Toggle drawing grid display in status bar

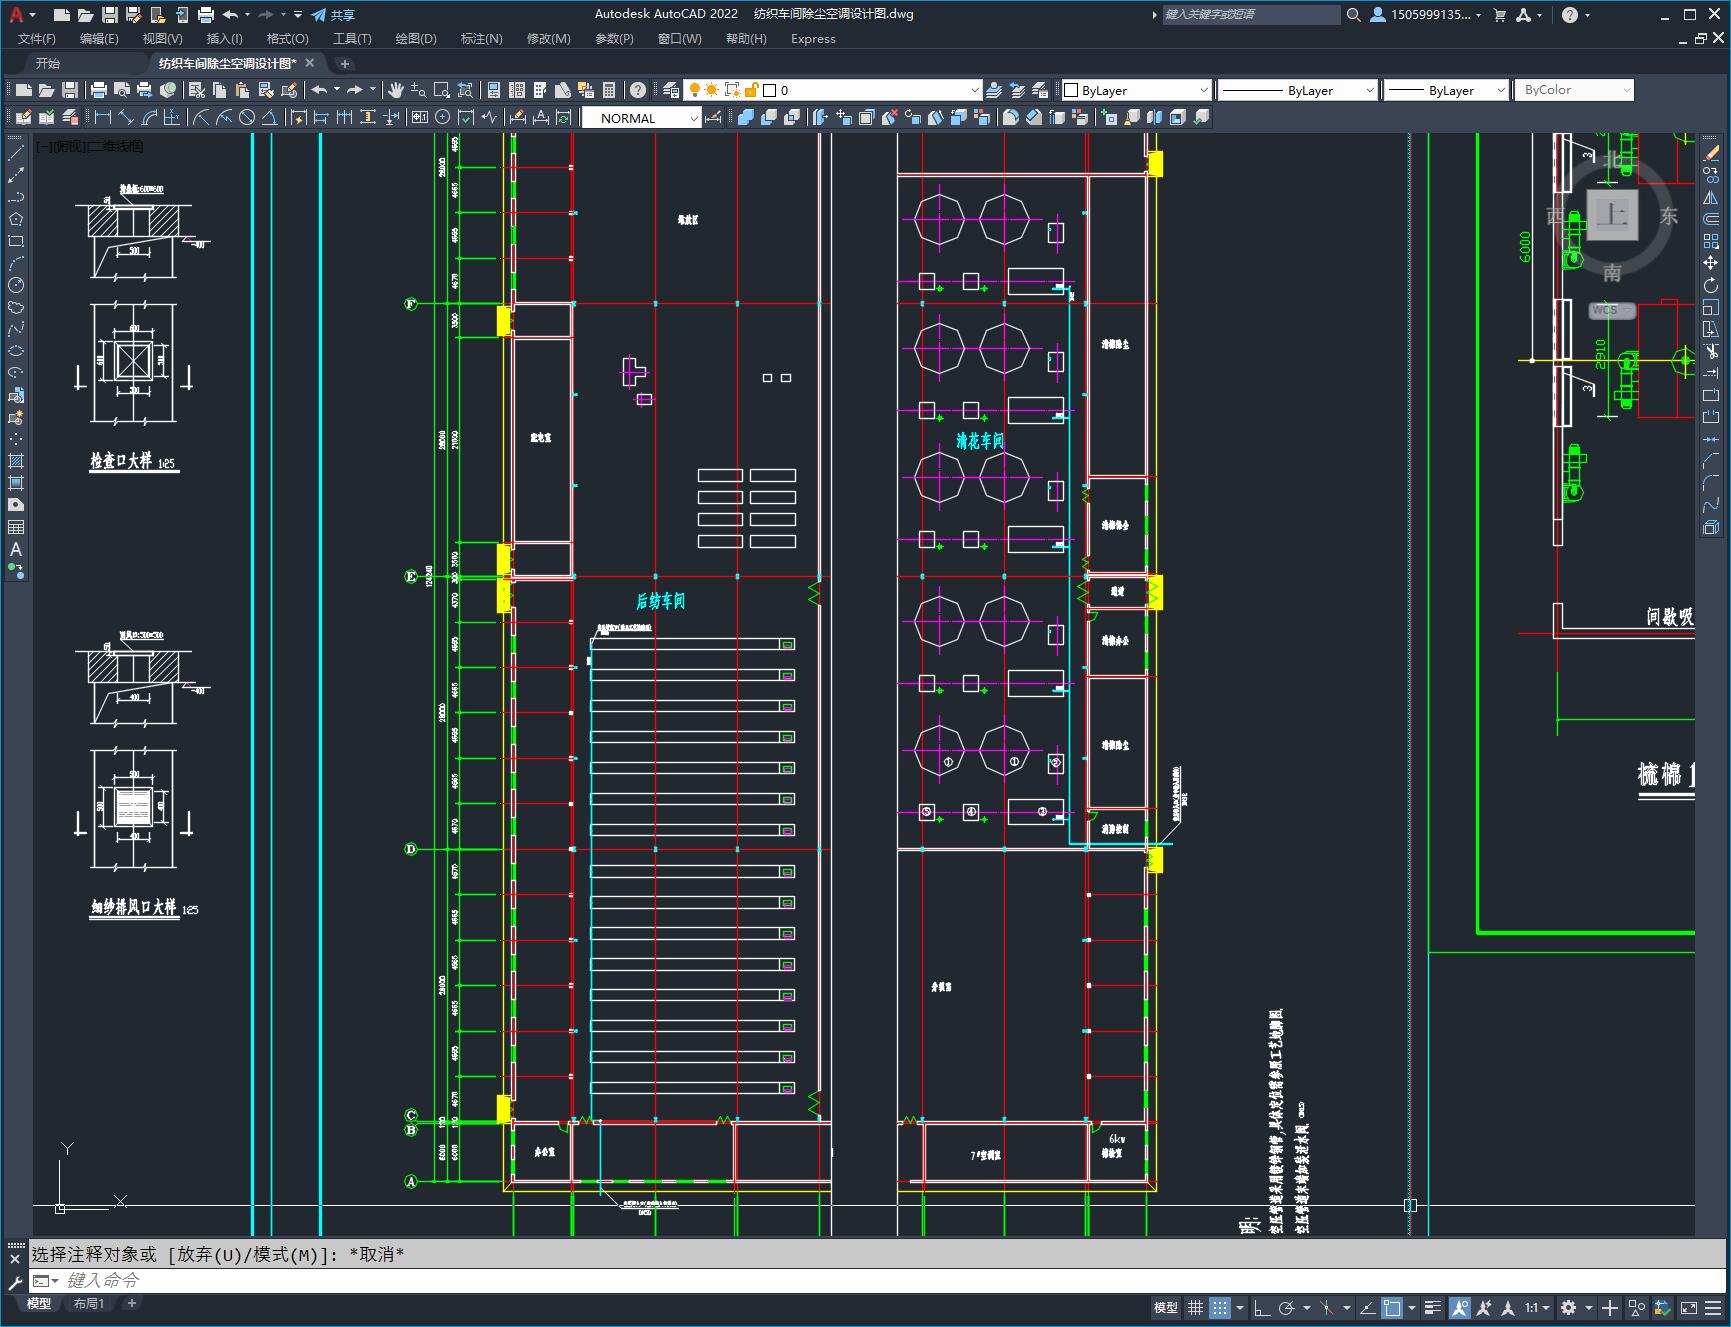(1195, 1307)
